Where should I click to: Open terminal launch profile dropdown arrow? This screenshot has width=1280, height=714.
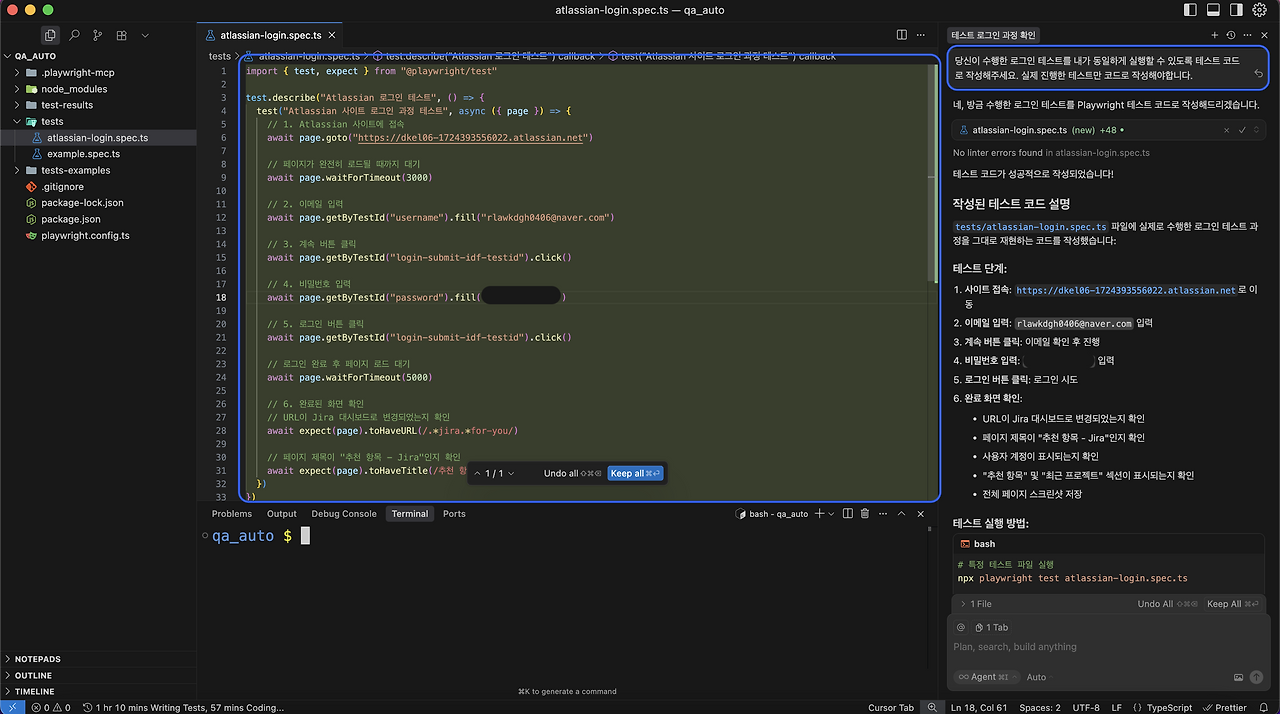[x=831, y=514]
